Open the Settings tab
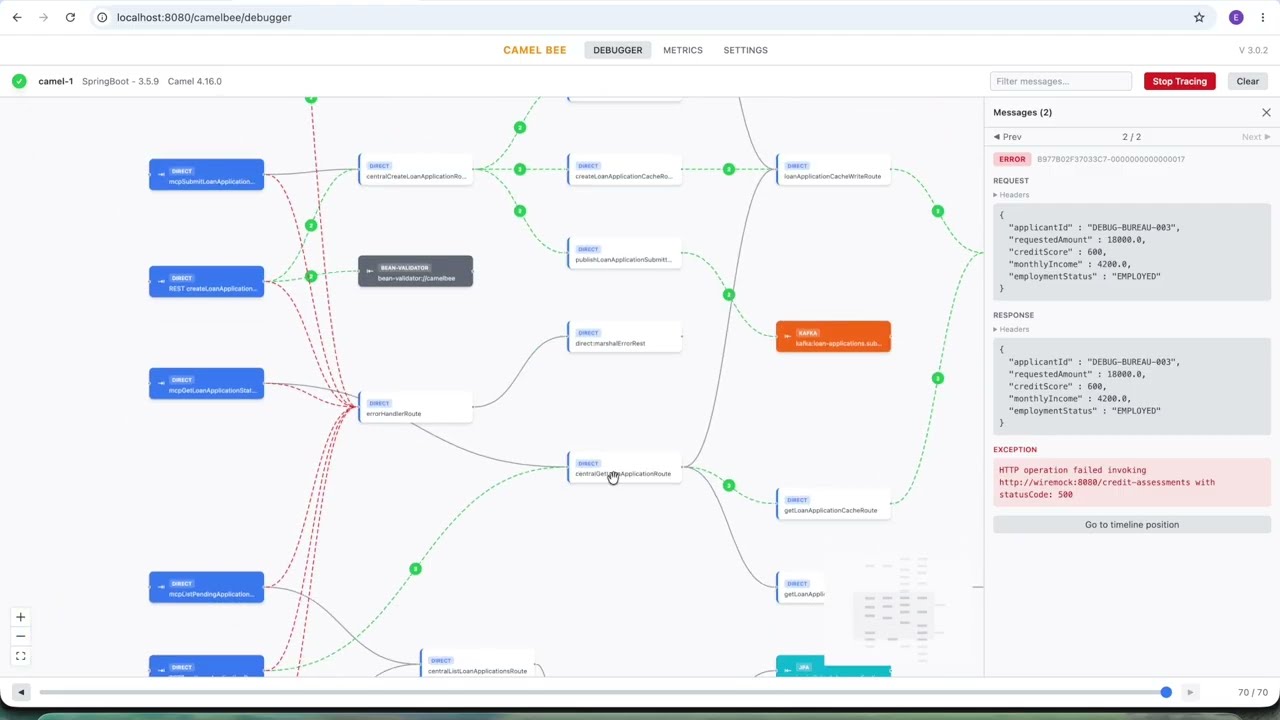The height and width of the screenshot is (720, 1280). coord(745,50)
